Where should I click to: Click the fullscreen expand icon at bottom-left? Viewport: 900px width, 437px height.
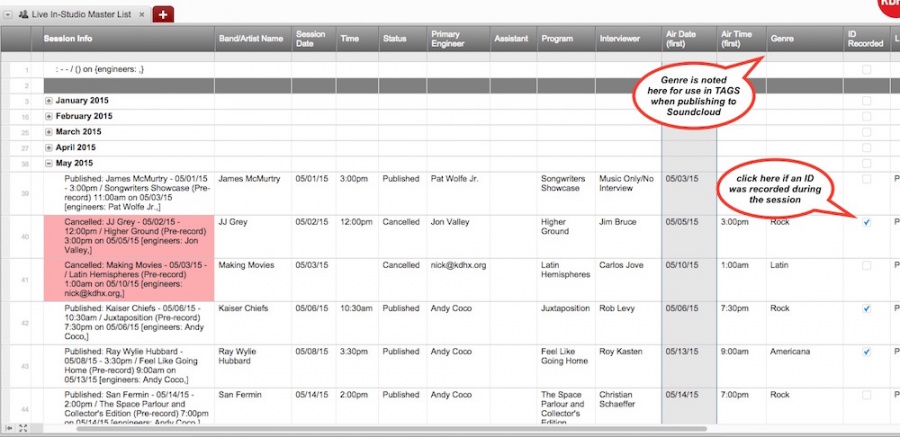pyautogui.click(x=23, y=429)
